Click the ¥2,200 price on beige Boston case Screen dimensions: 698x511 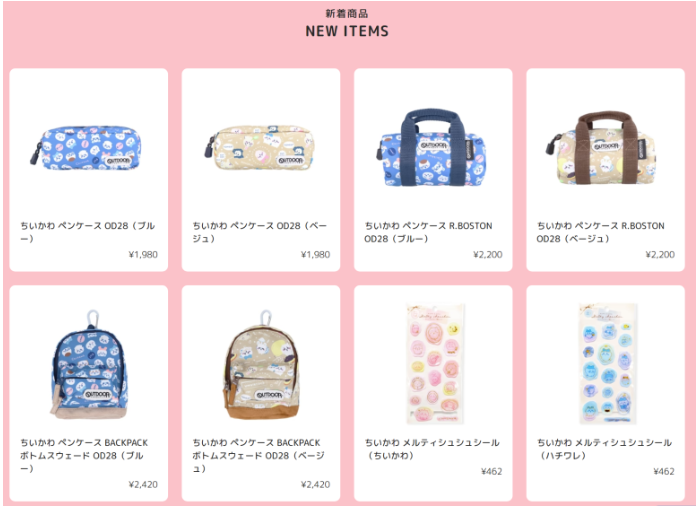(x=660, y=255)
